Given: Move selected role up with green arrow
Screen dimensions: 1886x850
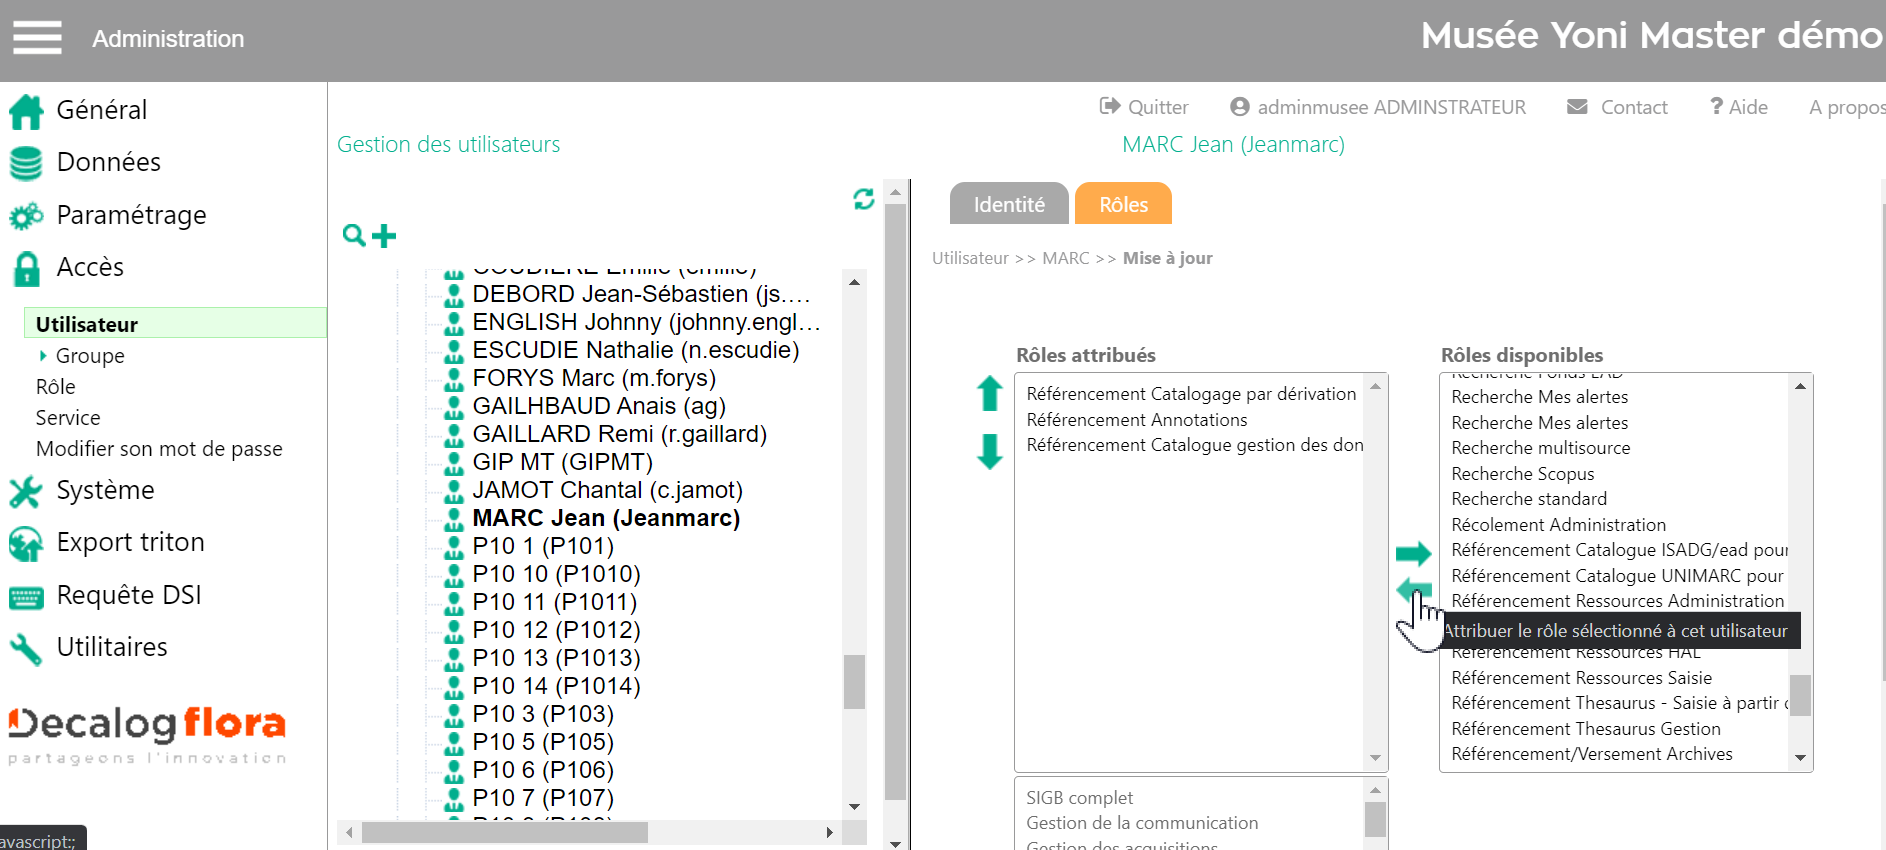Looking at the screenshot, I should click(x=990, y=393).
